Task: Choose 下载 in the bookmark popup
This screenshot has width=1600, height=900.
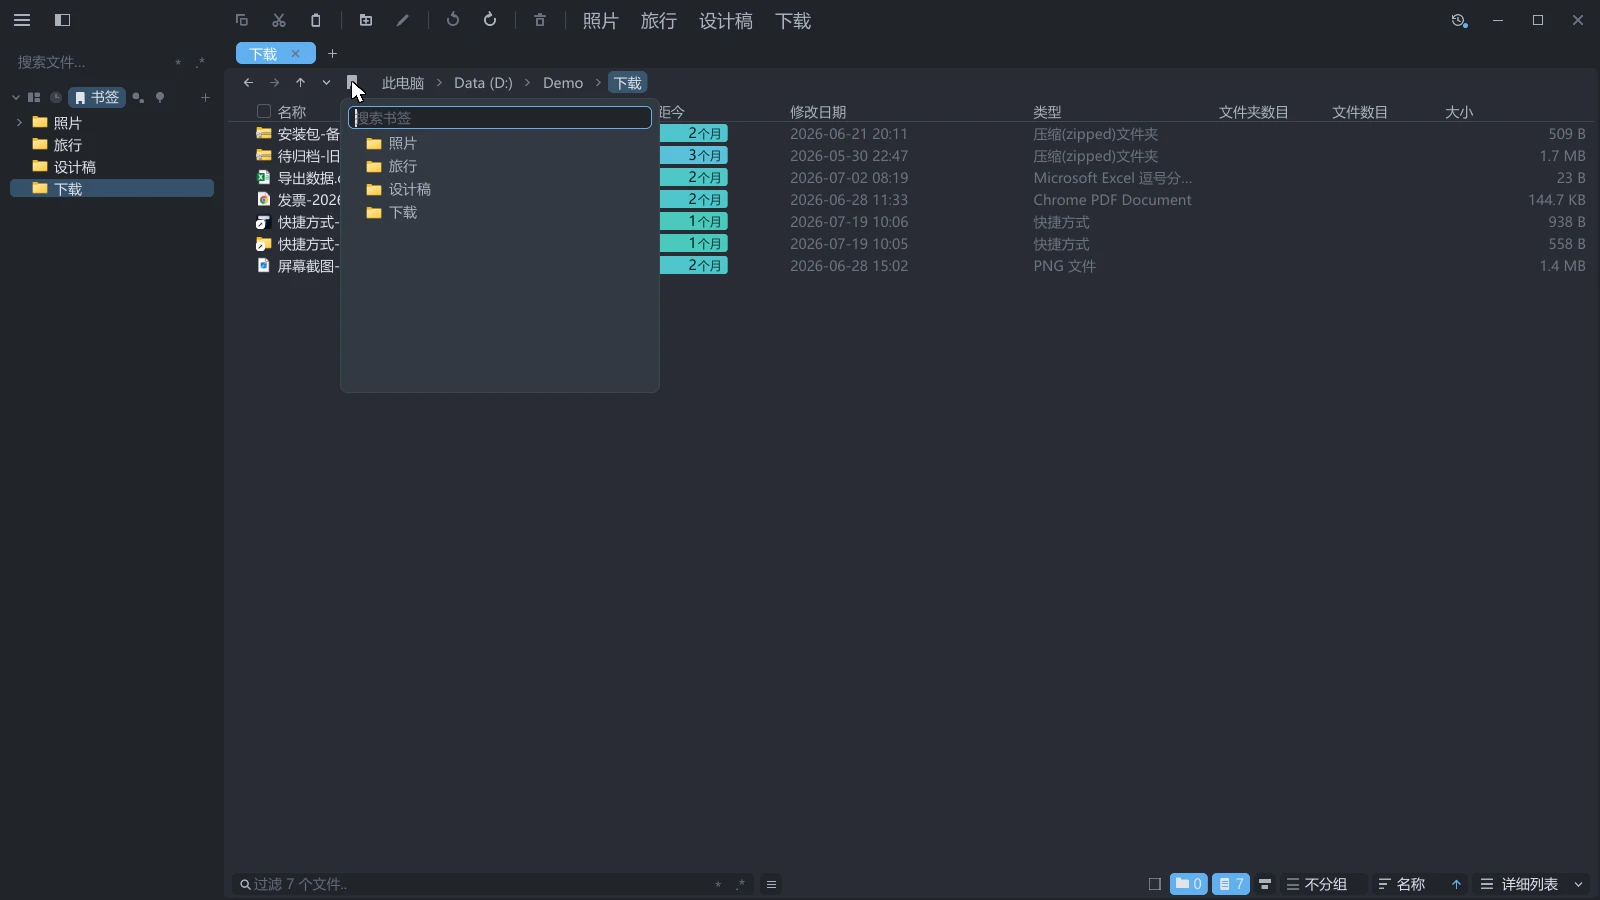Action: tap(500, 212)
